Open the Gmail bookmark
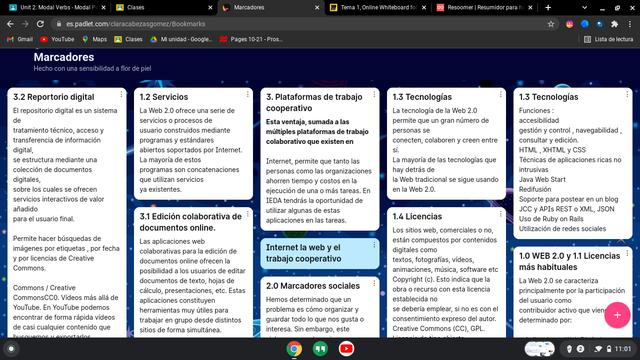 [20, 39]
